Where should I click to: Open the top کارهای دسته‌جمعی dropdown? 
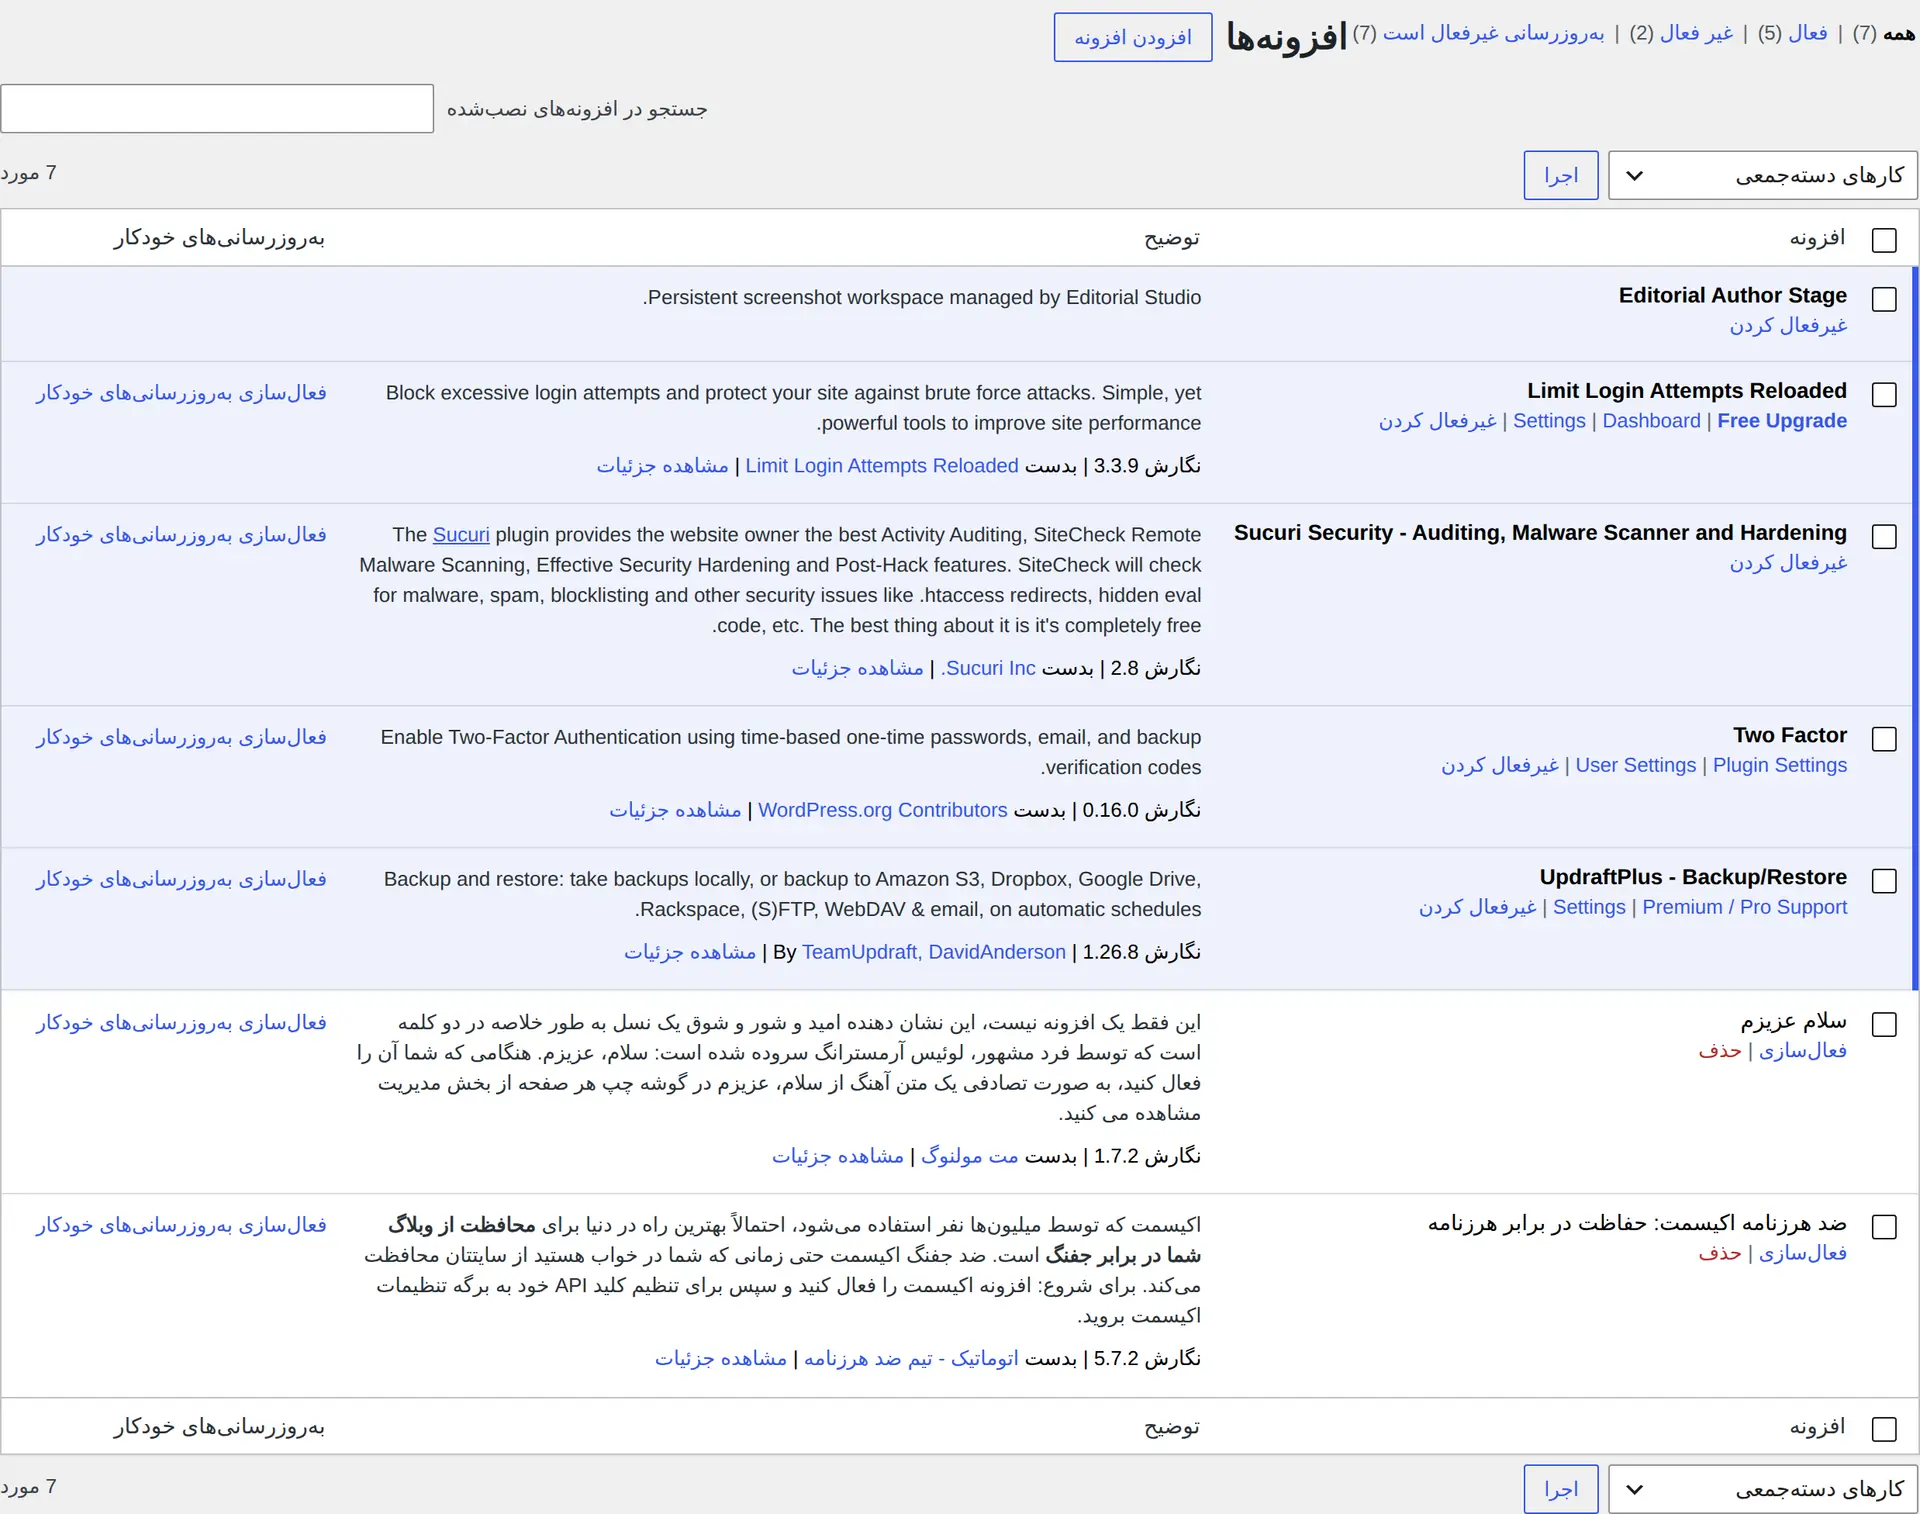point(1762,175)
